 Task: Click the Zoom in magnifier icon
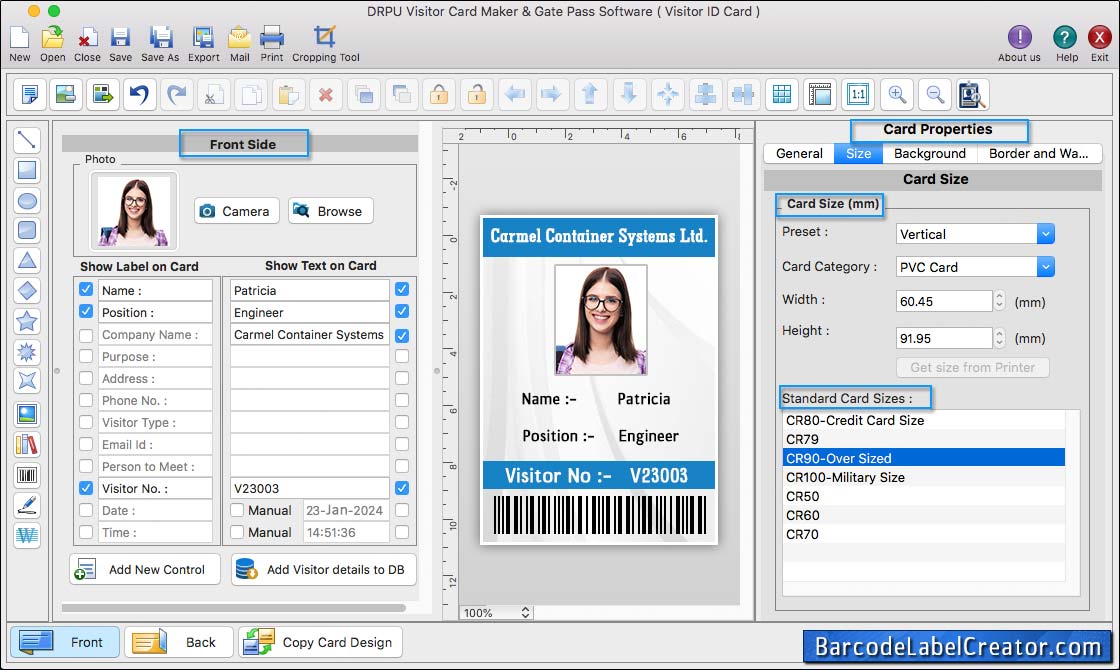[x=897, y=94]
